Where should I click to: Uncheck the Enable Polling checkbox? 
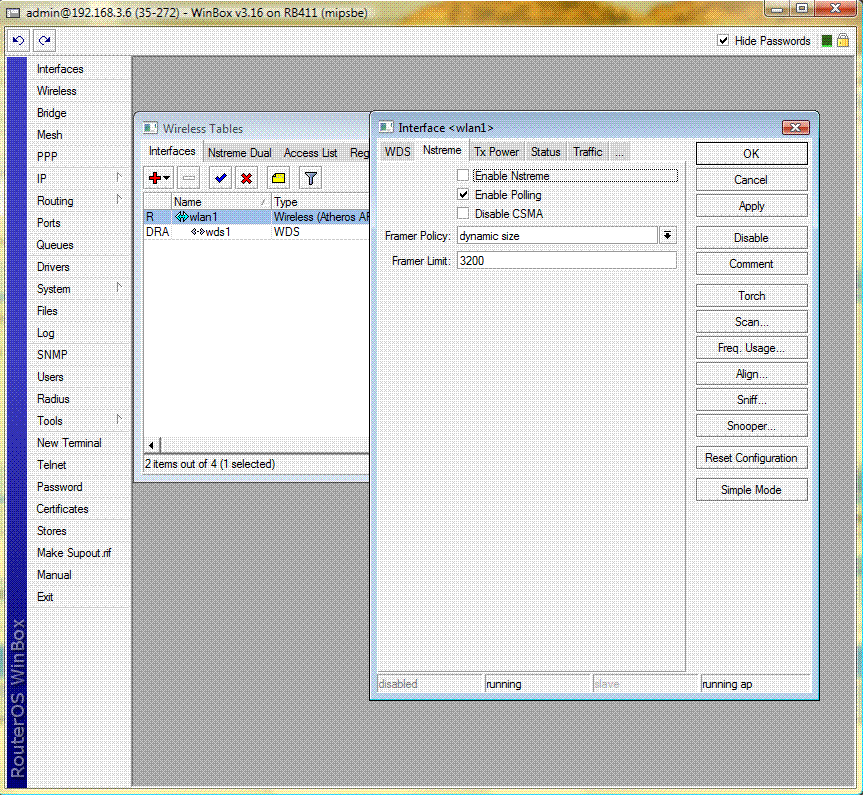tap(463, 195)
